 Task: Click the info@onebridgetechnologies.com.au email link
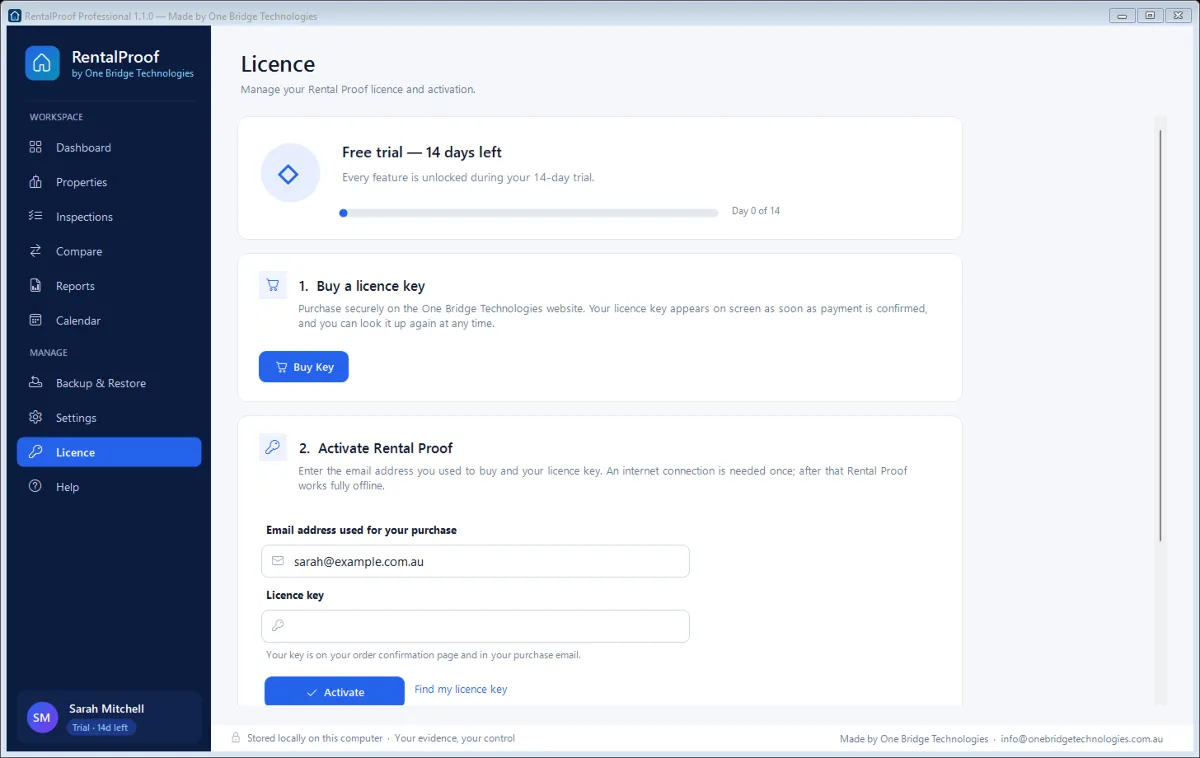[1082, 739]
